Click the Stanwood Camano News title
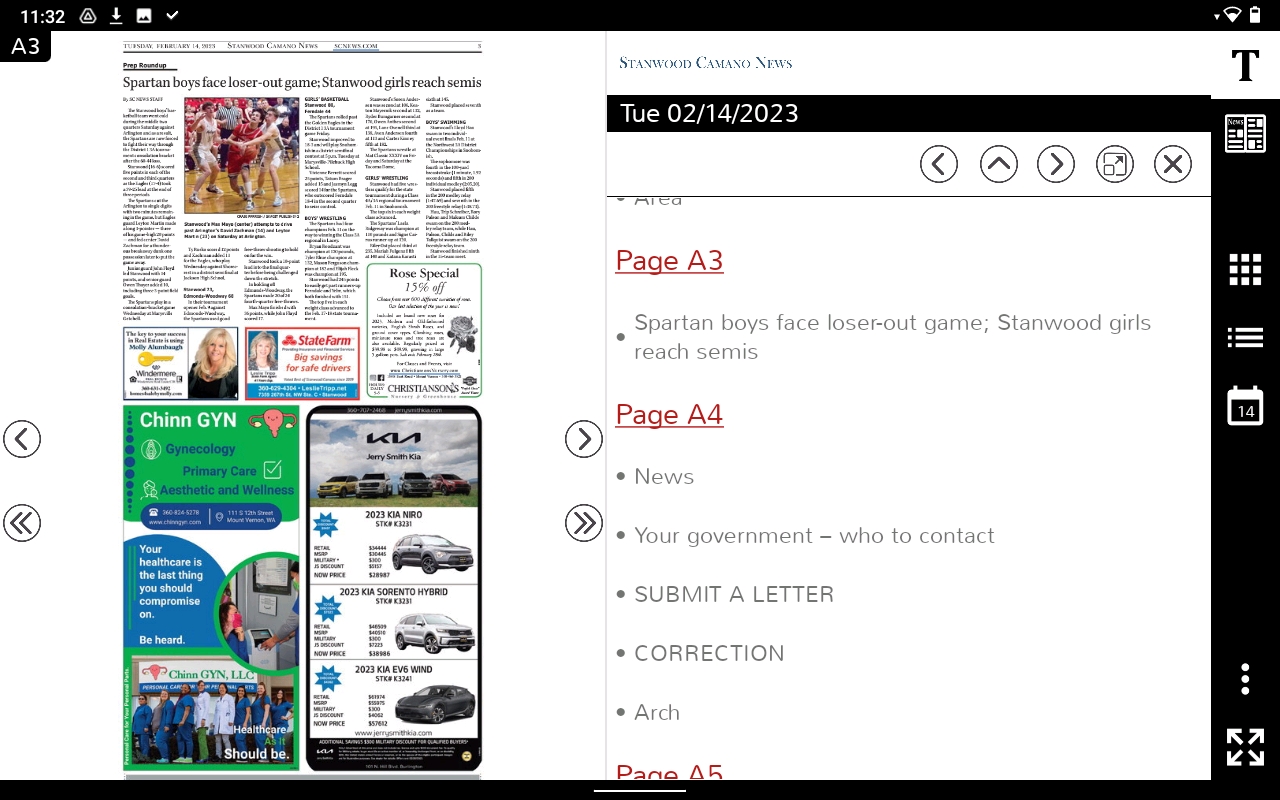1280x800 pixels. [705, 63]
